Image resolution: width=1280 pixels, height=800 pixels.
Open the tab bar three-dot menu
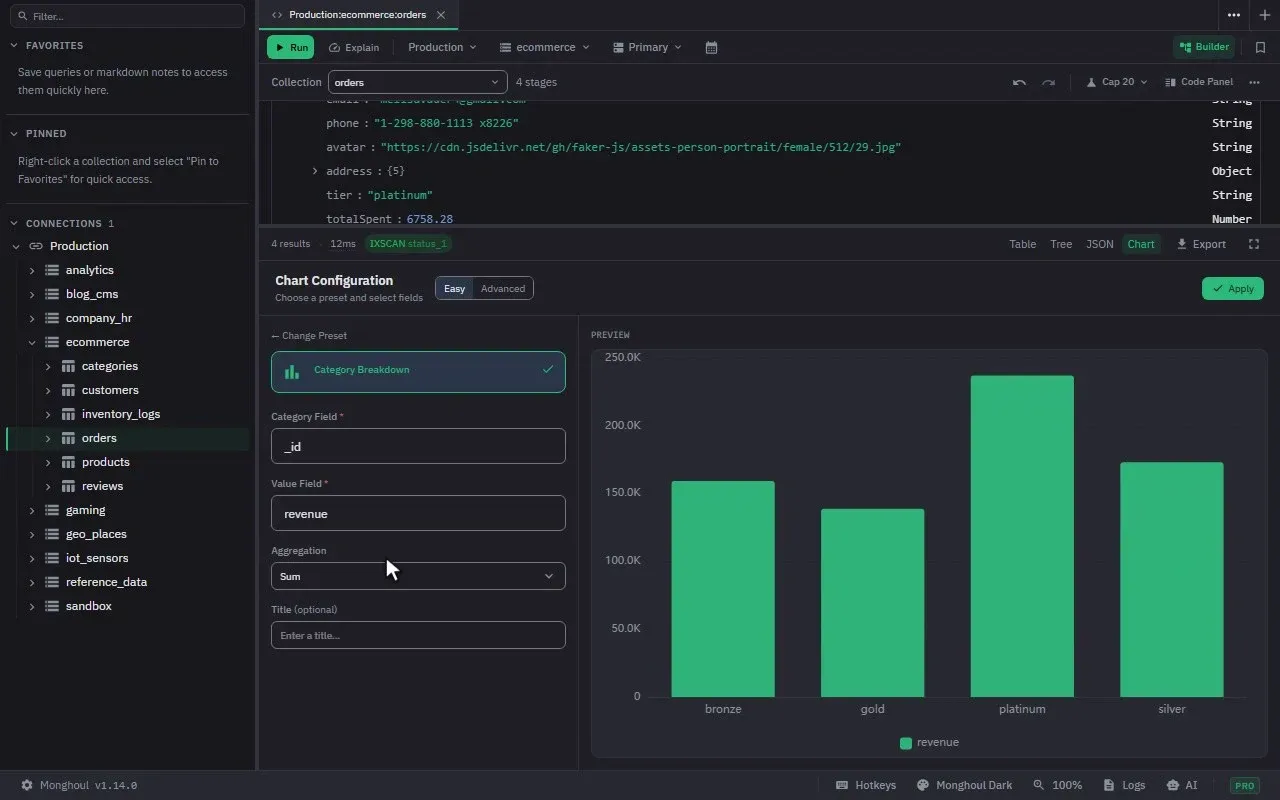point(1234,15)
